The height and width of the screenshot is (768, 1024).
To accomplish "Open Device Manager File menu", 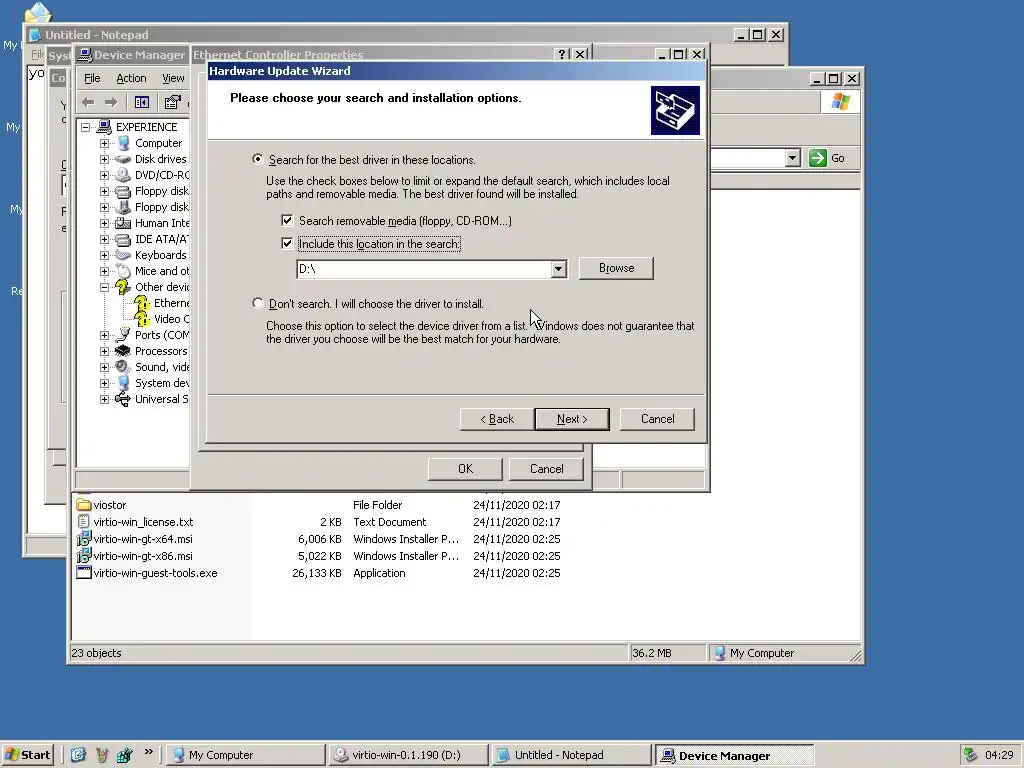I will [92, 78].
